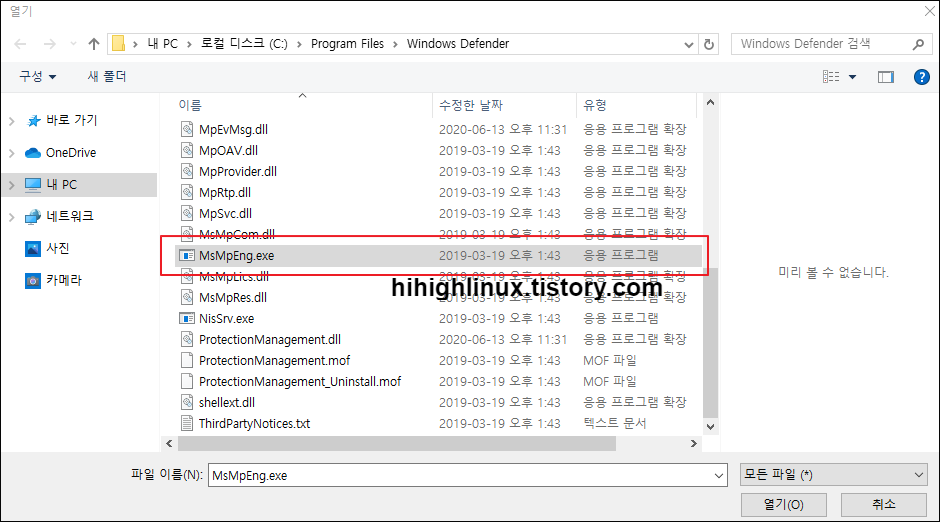The image size is (940, 522).
Task: Click the vertical scrollbar down arrow
Action: click(x=710, y=427)
